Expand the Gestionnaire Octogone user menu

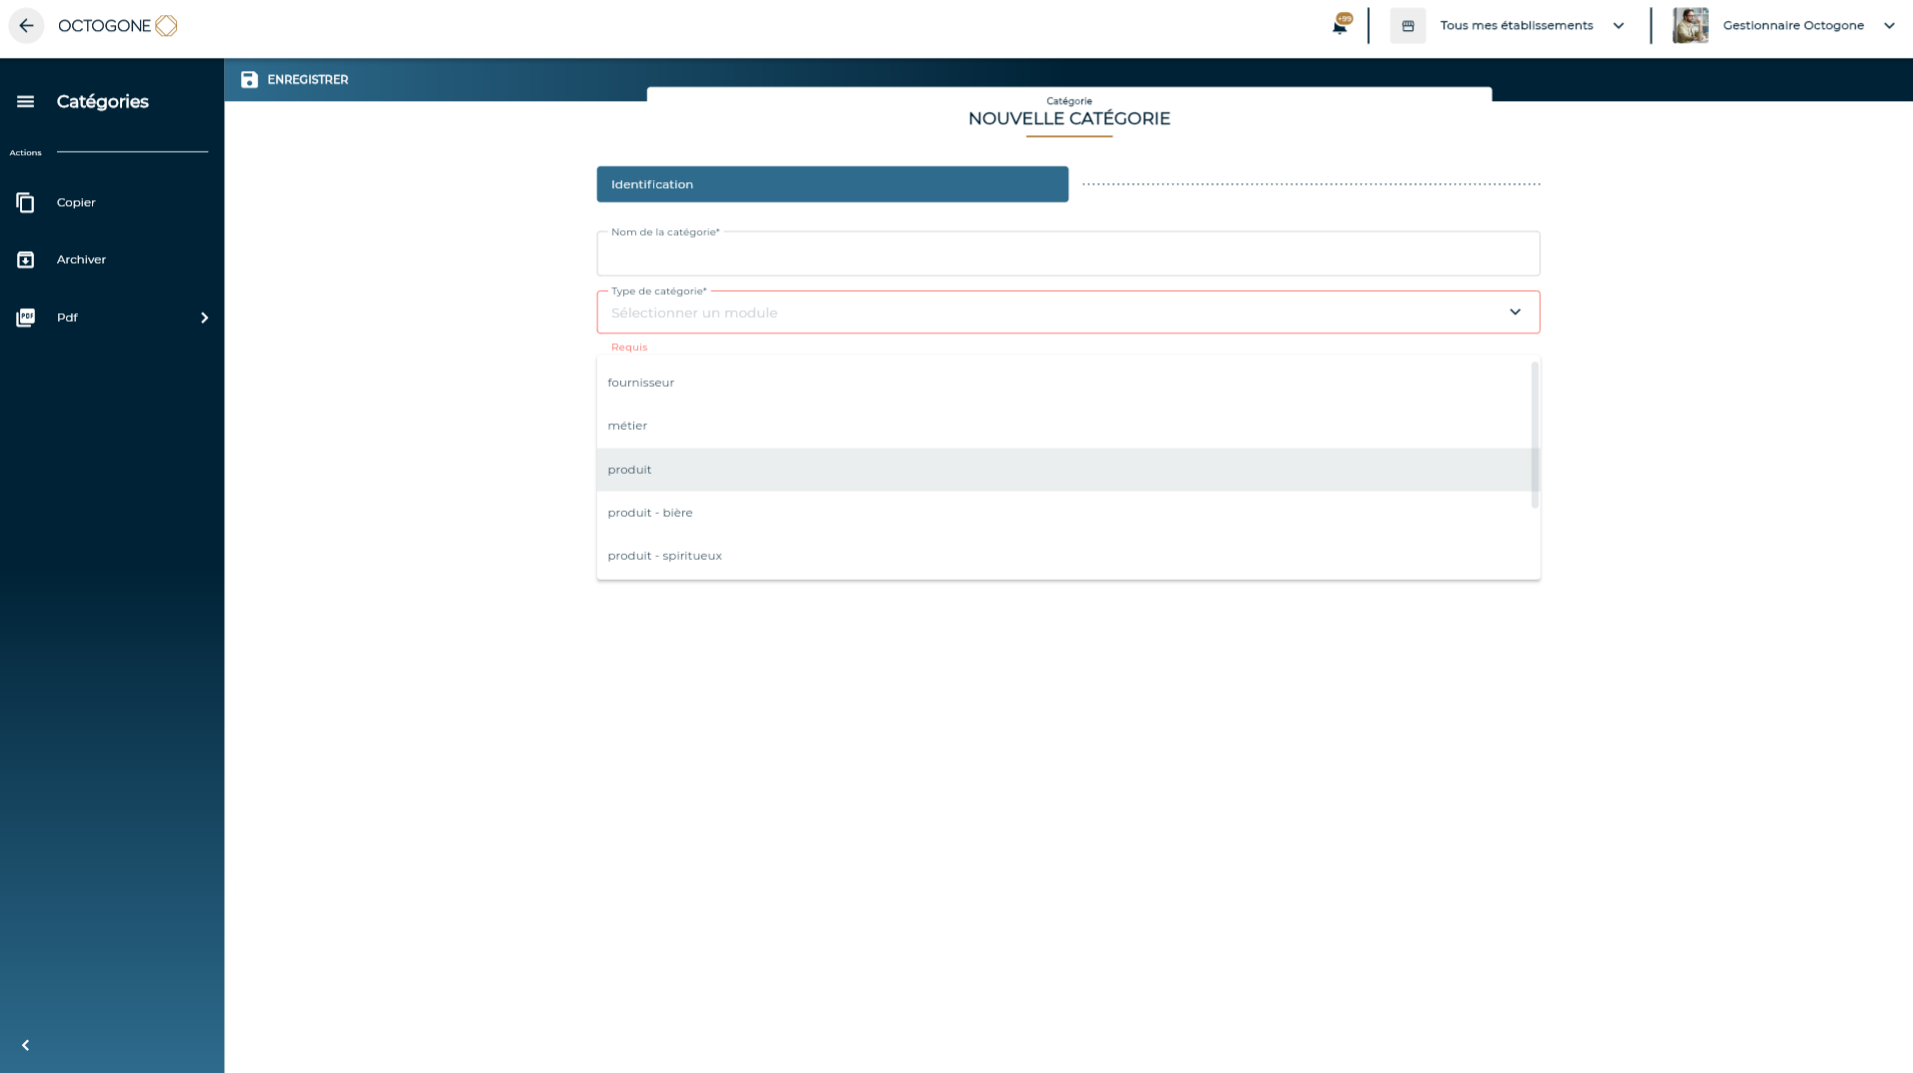pos(1888,26)
